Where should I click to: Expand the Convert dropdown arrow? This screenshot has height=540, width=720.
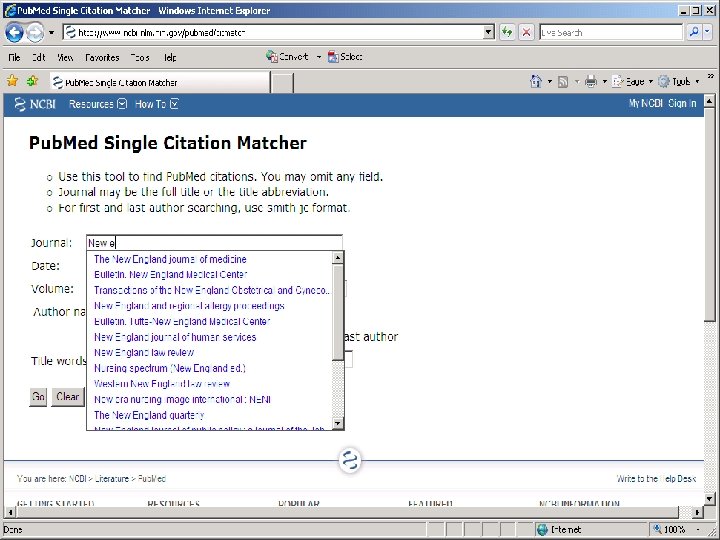pos(319,57)
